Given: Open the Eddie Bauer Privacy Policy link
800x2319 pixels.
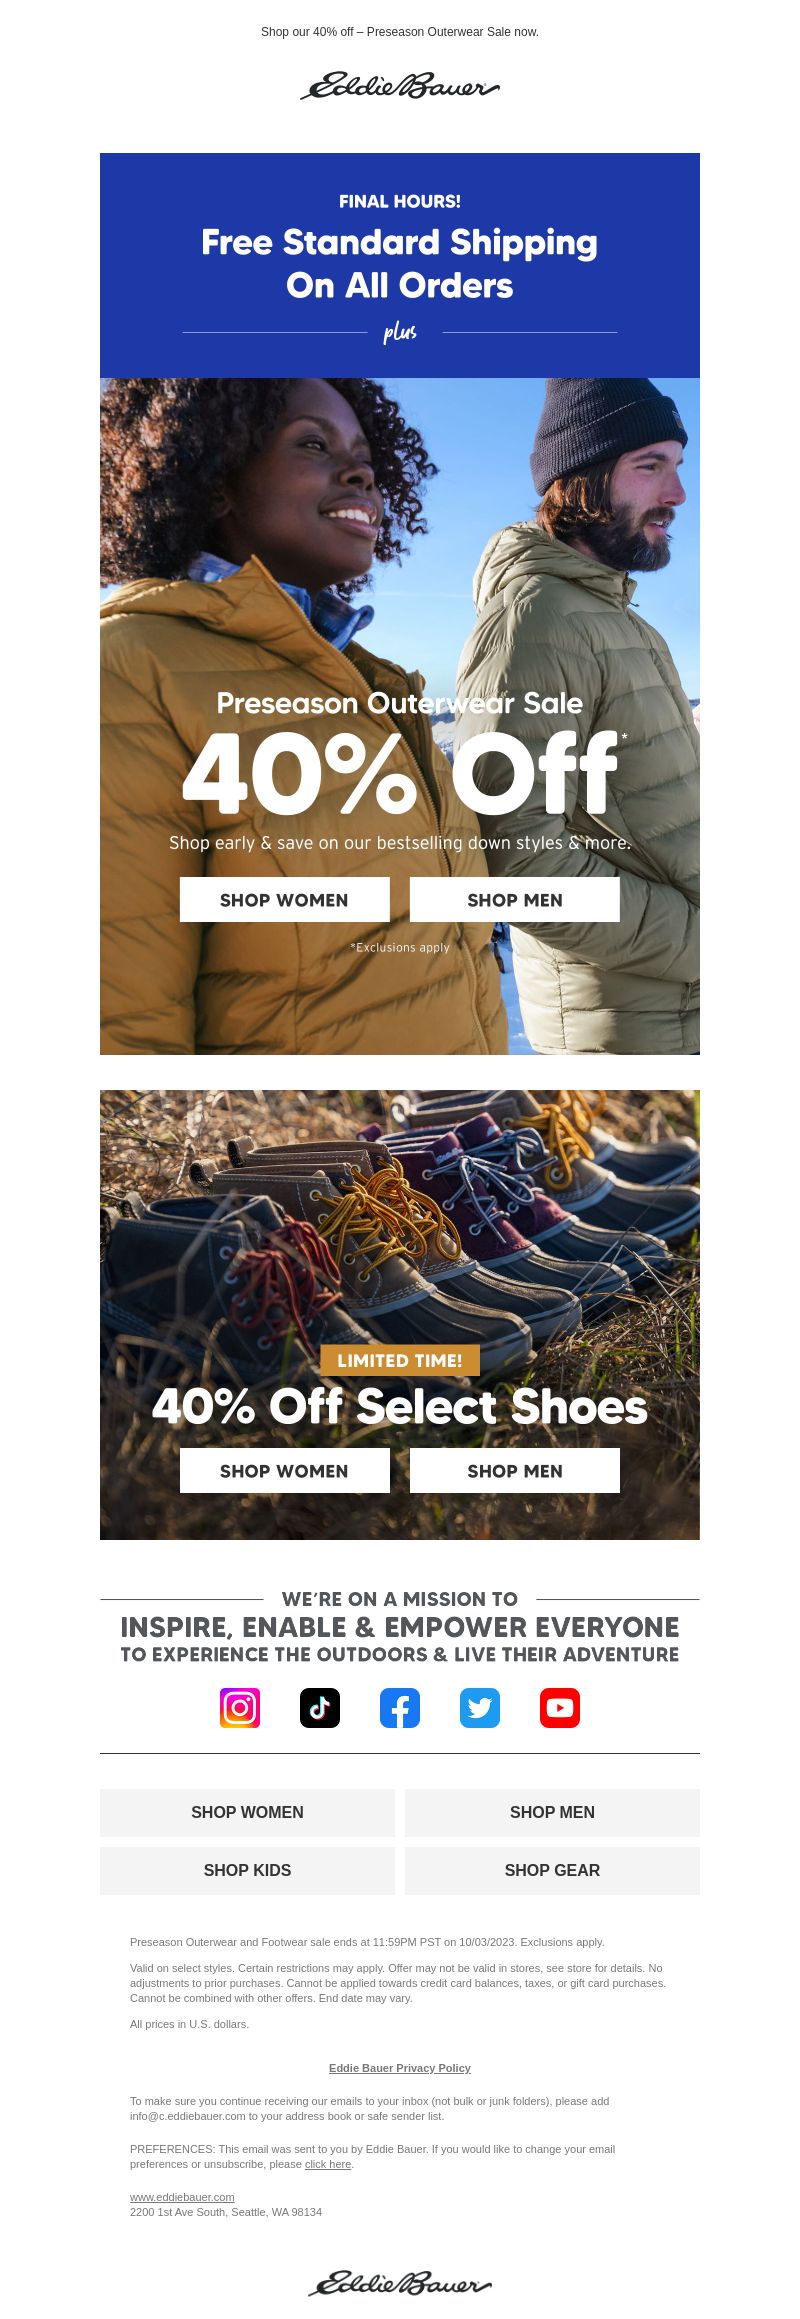Looking at the screenshot, I should point(400,2068).
